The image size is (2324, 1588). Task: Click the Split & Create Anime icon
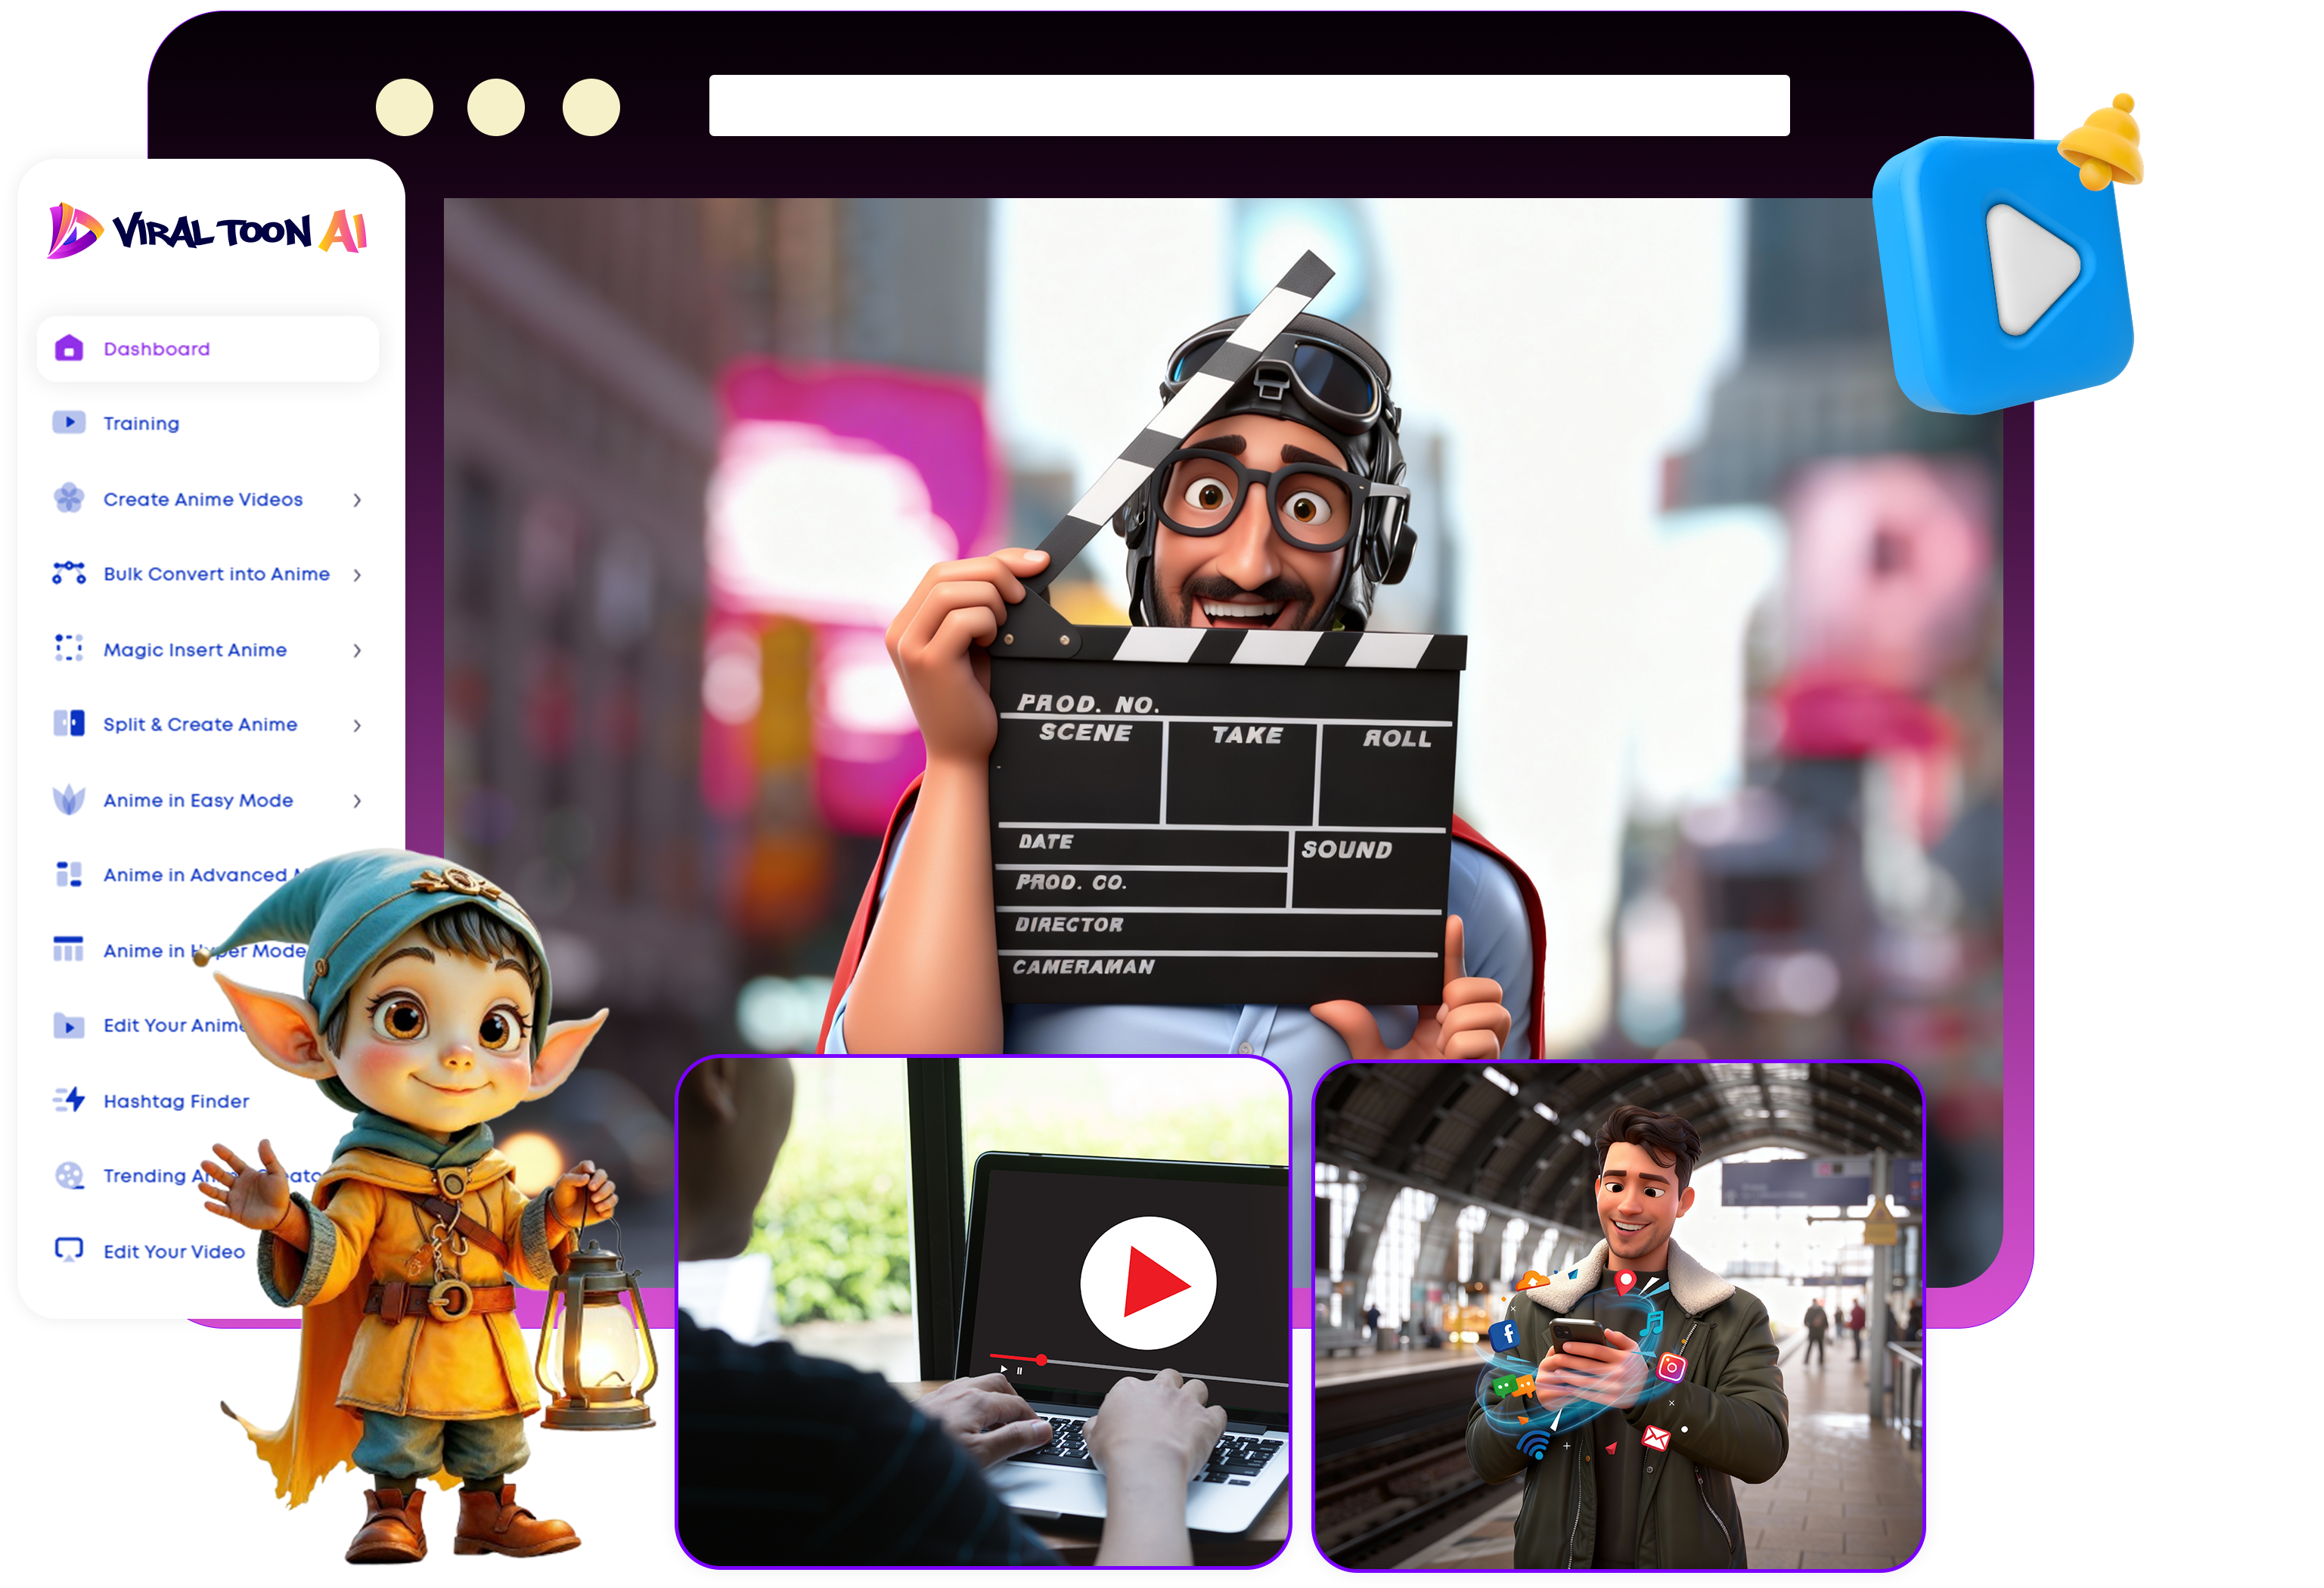tap(69, 724)
